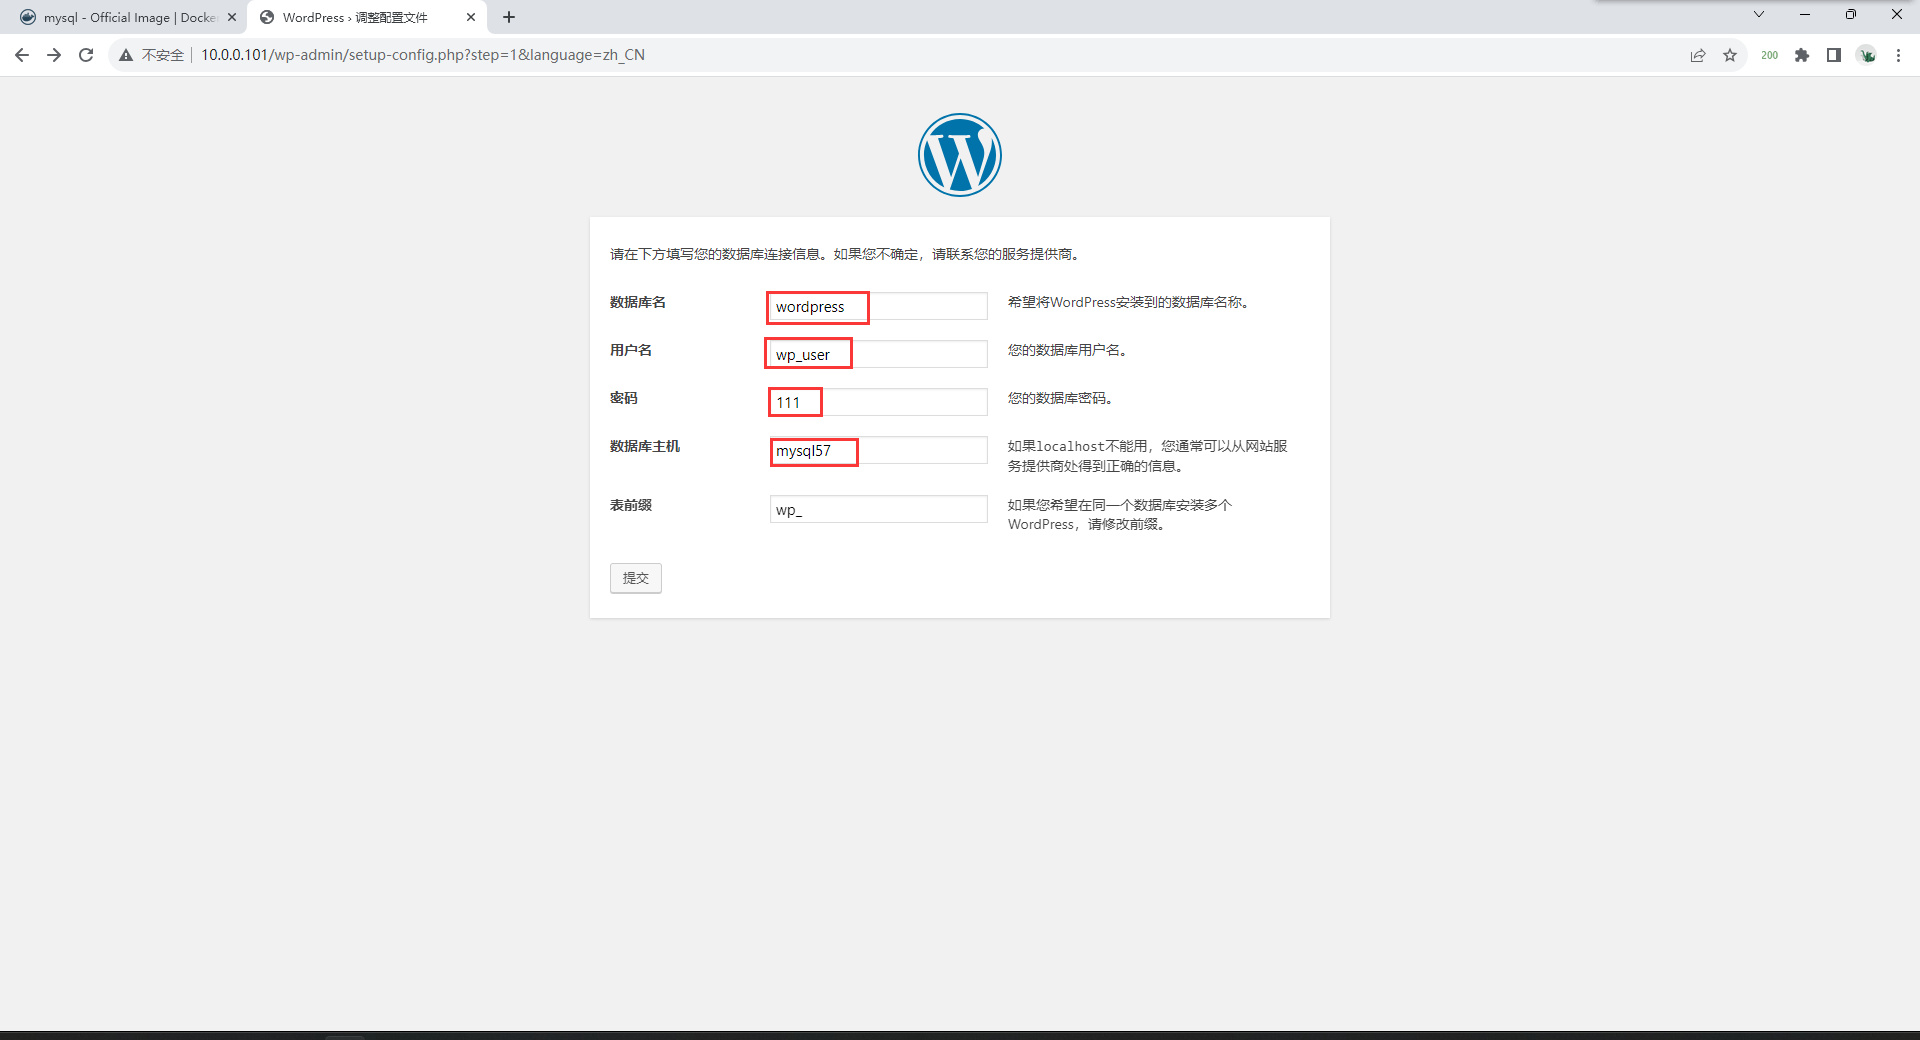
Task: Click the database host mysql57 field
Action: point(878,451)
